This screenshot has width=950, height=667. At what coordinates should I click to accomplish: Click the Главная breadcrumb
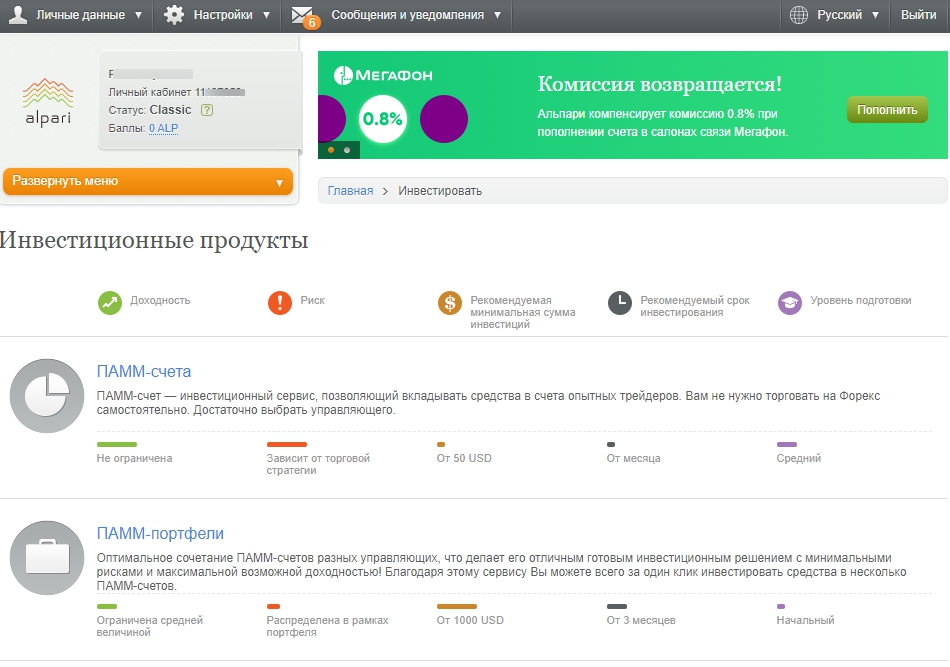[349, 189]
